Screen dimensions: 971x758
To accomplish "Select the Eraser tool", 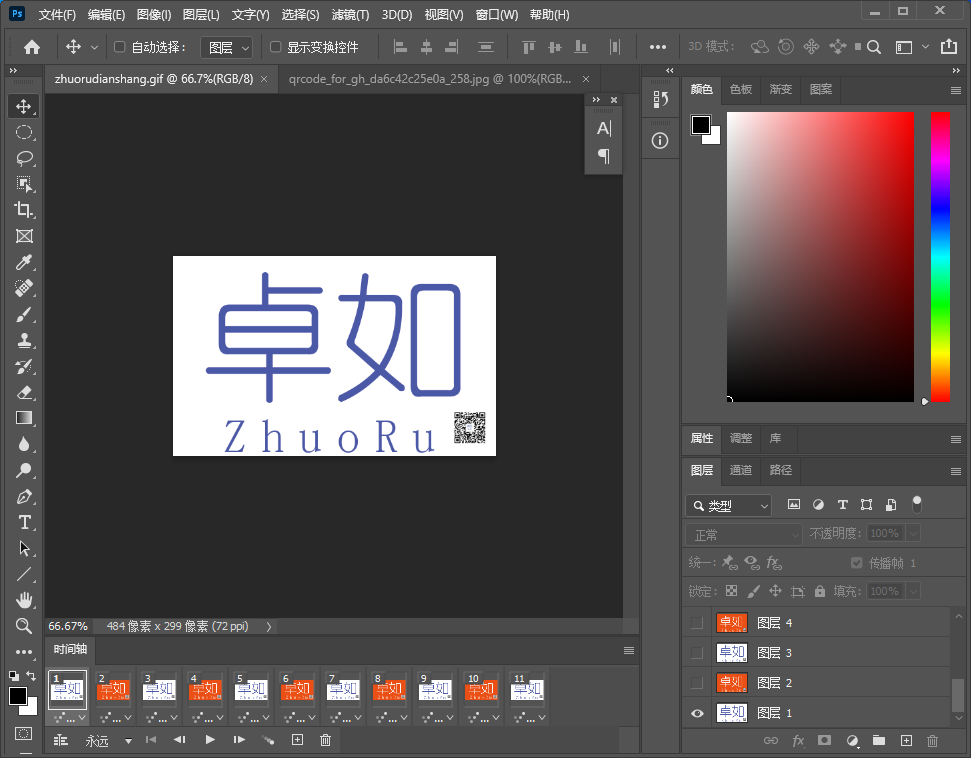I will tap(24, 392).
